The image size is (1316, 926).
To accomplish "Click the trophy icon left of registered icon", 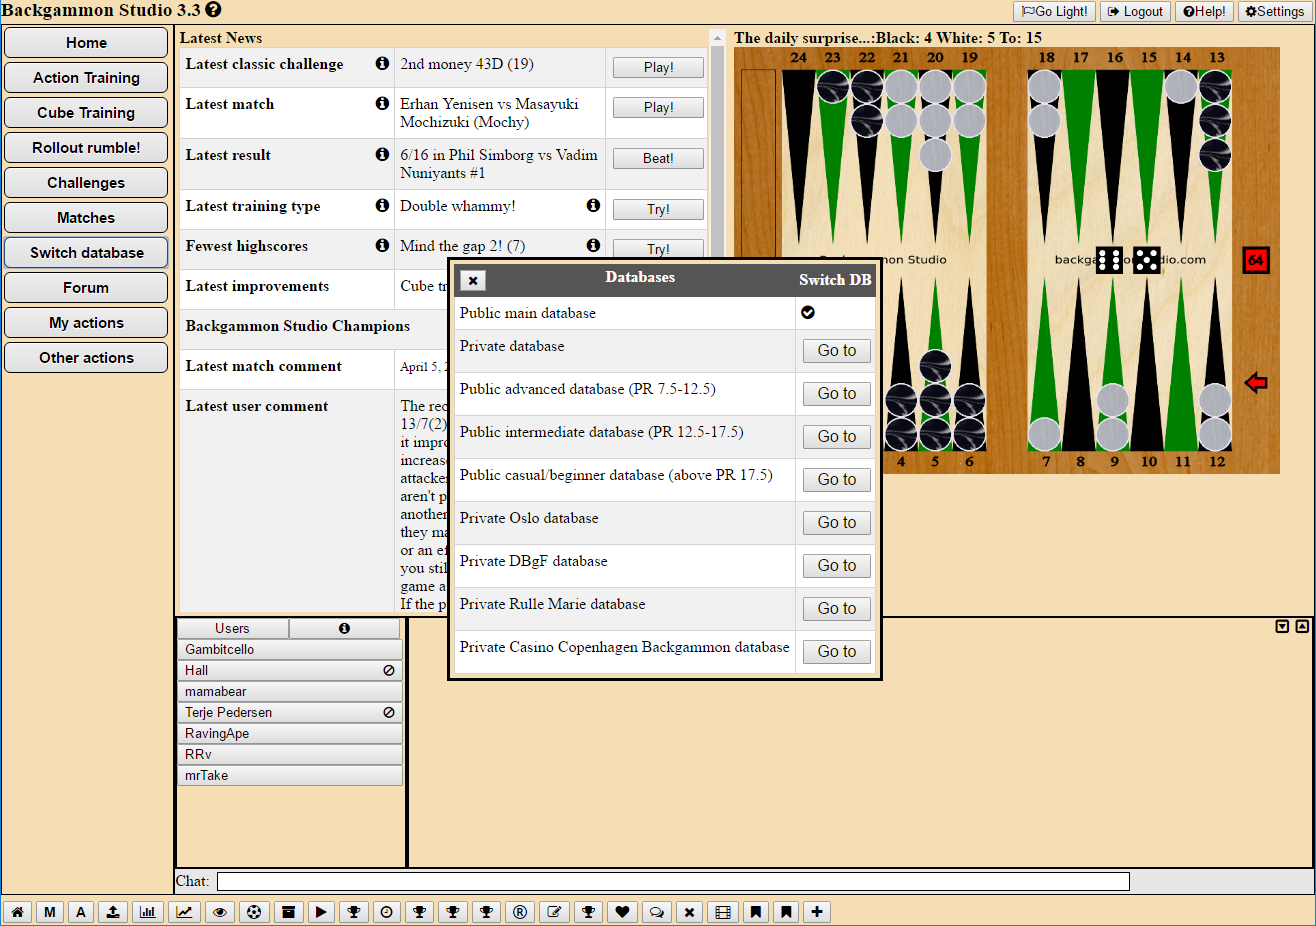I will (x=486, y=912).
